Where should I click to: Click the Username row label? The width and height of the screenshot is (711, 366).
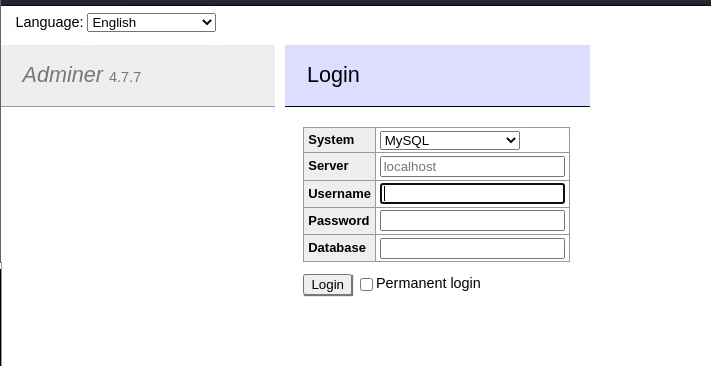[339, 194]
